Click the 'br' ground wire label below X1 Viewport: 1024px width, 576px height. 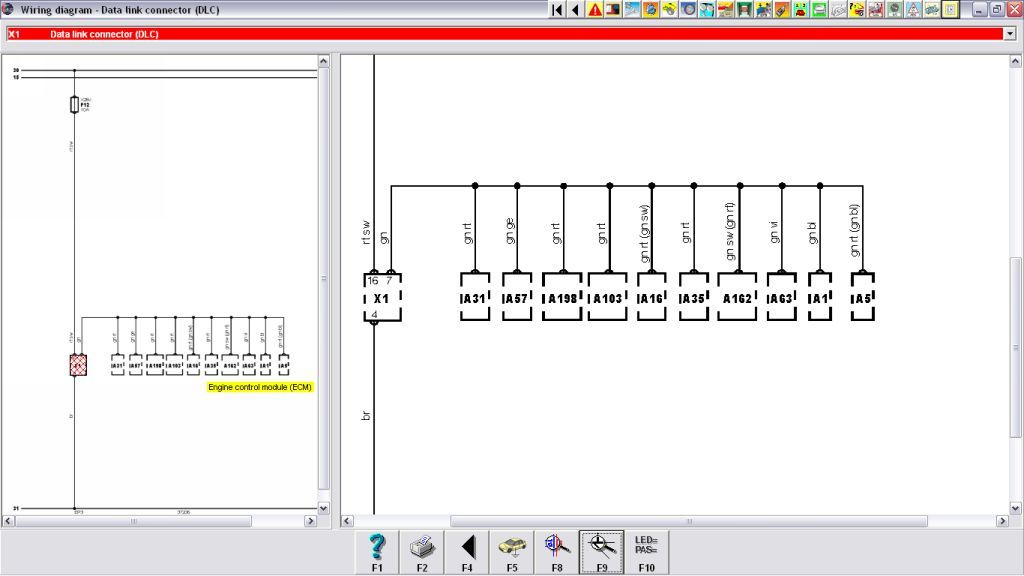(366, 415)
